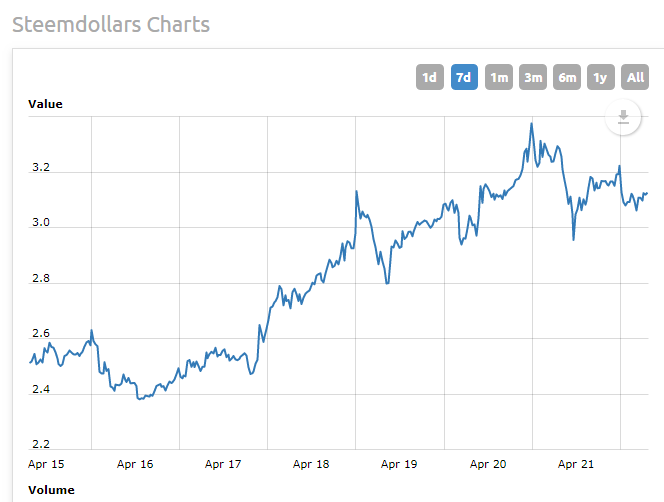Screen dimensions: 664x502
Task: Select the 1d time range
Action: [429, 77]
